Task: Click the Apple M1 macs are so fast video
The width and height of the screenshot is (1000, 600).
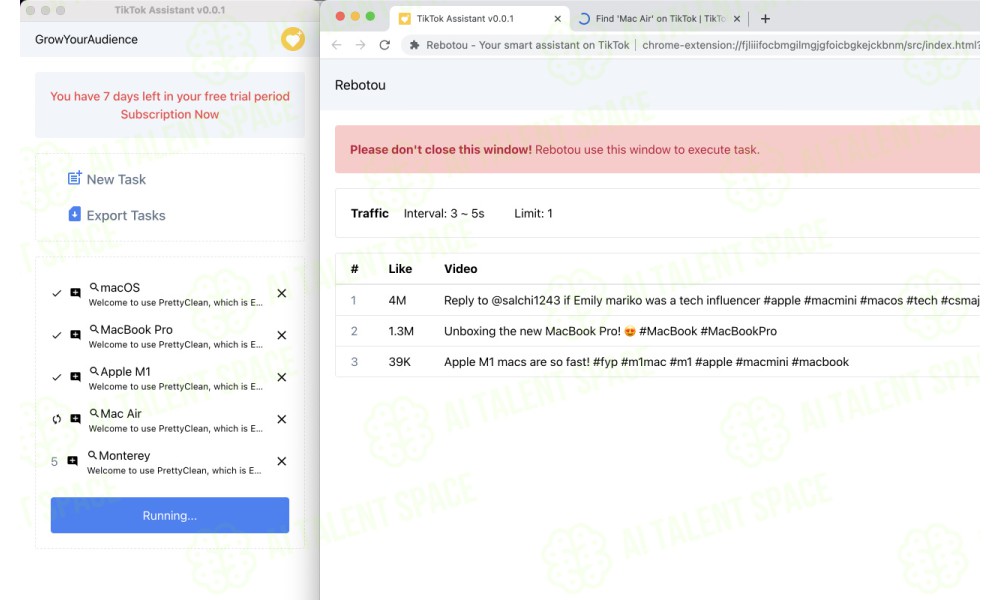Action: coord(658,362)
